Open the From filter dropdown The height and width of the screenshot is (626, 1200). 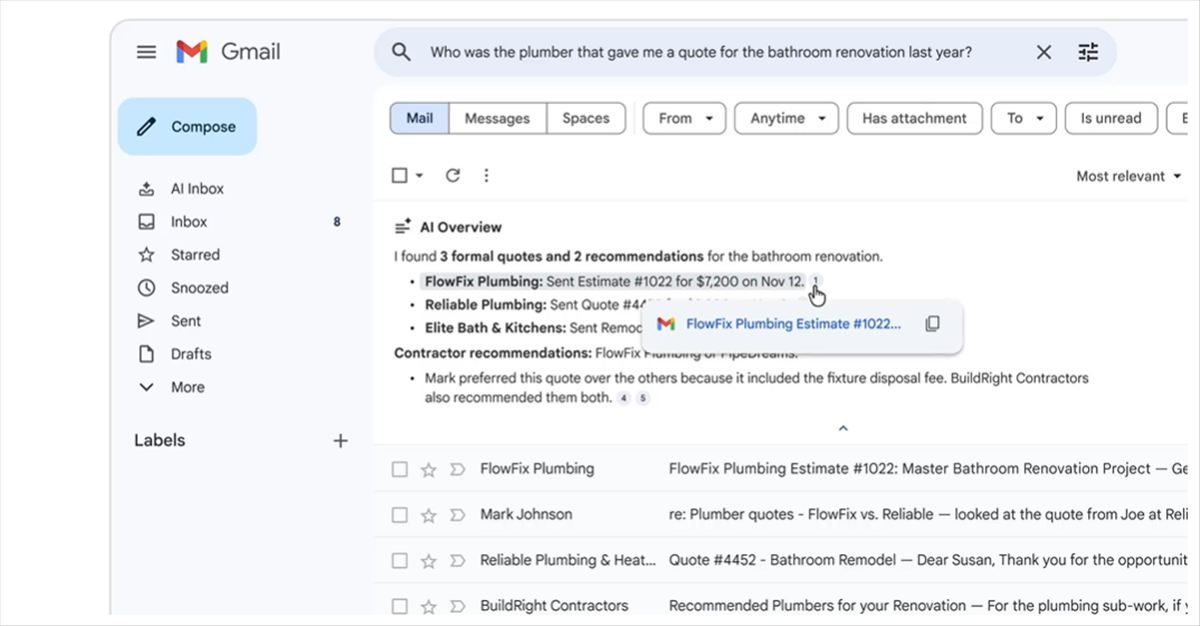click(683, 118)
